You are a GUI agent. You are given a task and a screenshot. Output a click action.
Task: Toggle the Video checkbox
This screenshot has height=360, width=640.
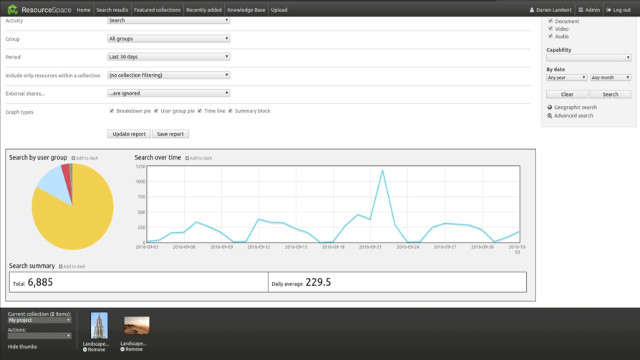(x=551, y=29)
